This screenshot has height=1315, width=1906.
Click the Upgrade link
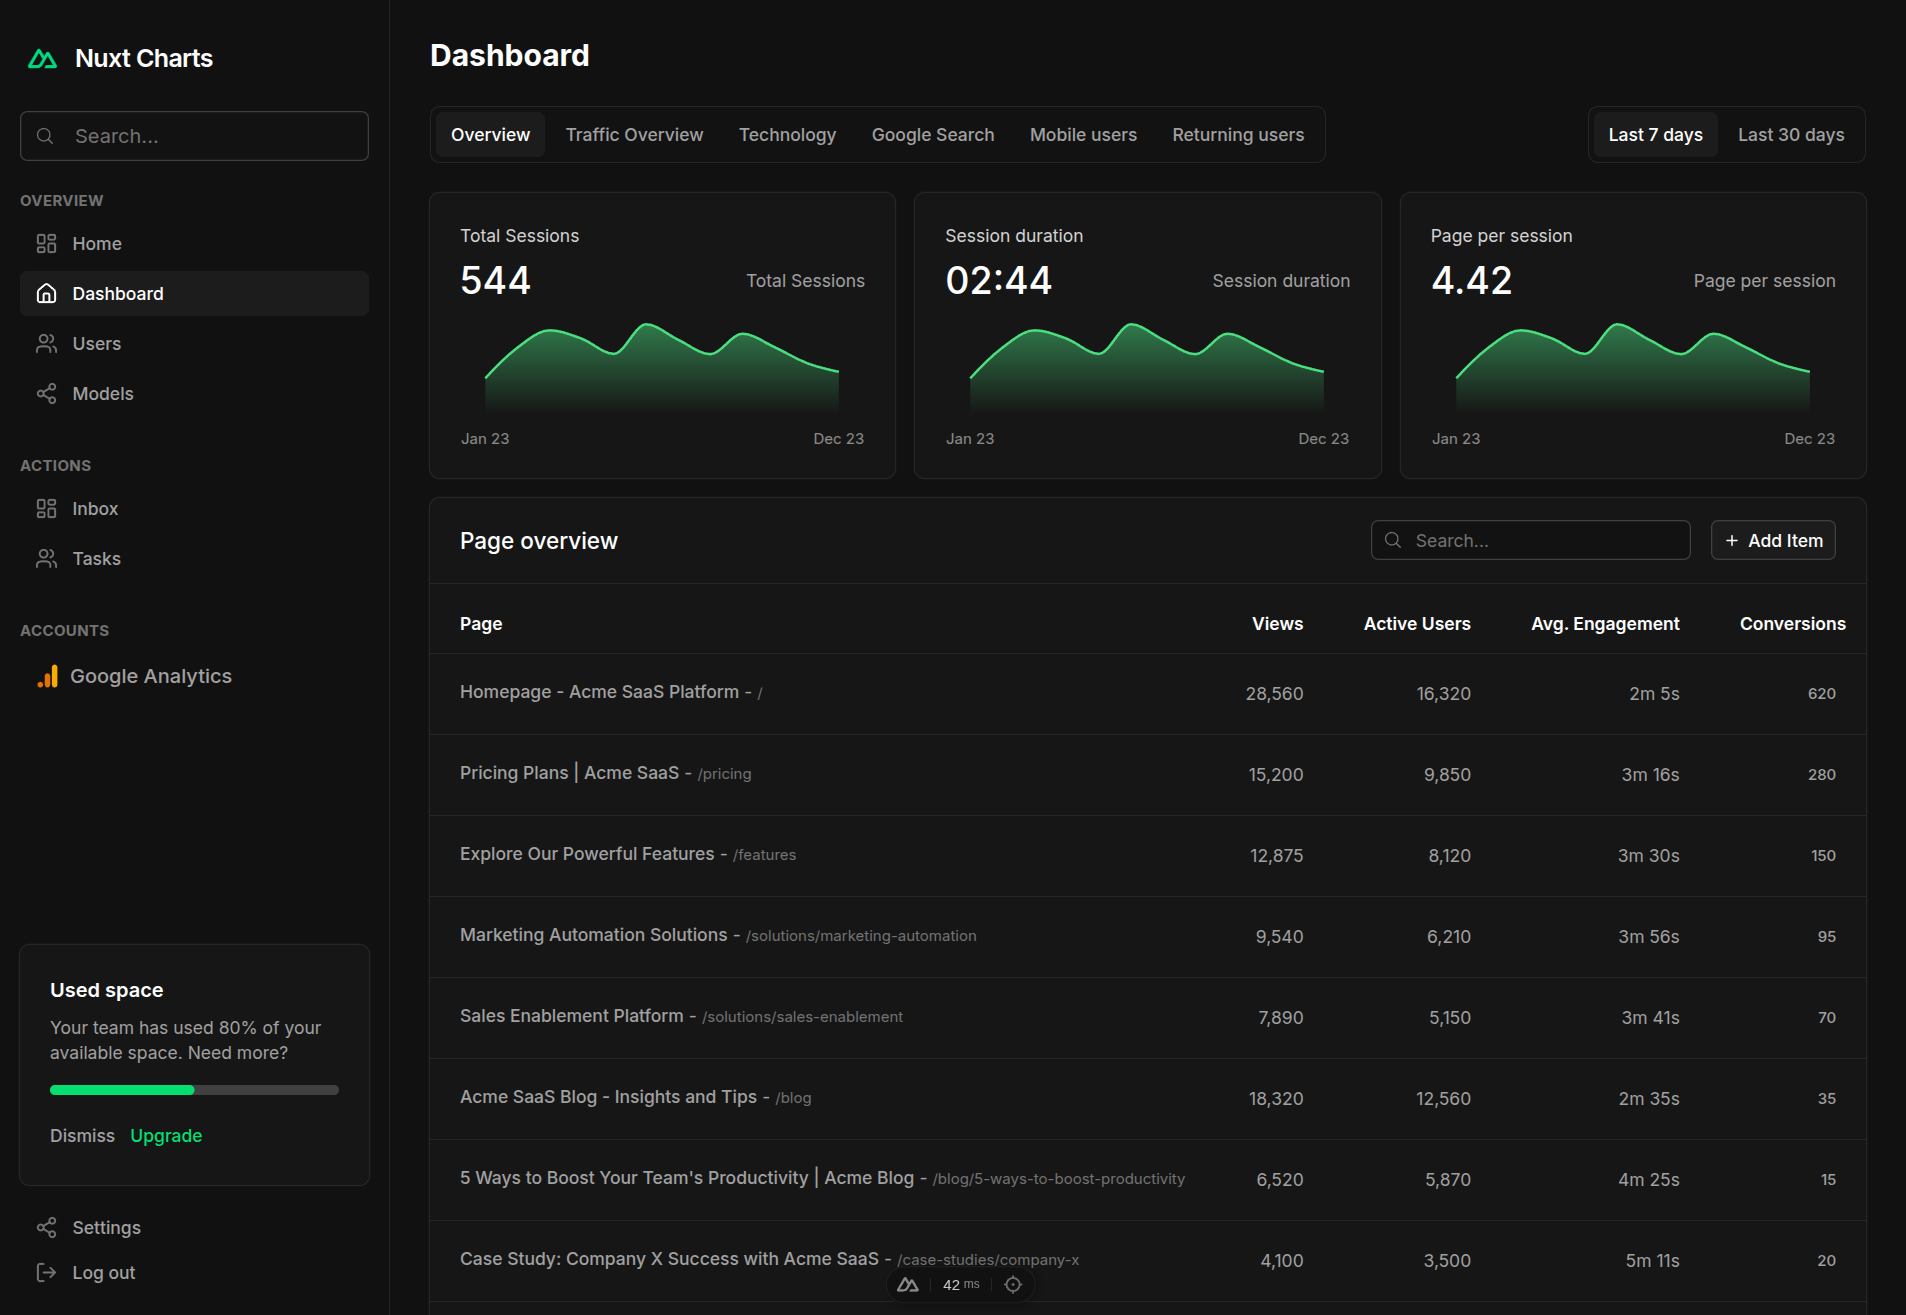(166, 1136)
